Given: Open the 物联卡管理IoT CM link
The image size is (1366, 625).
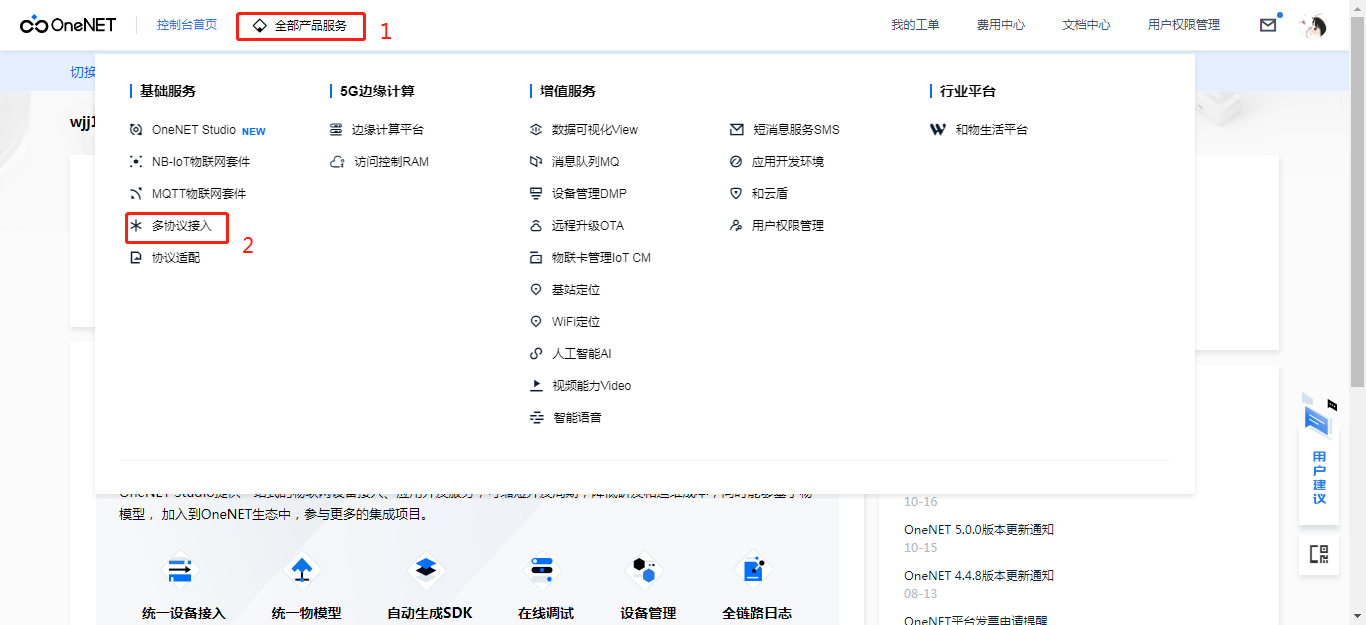Looking at the screenshot, I should click(602, 258).
